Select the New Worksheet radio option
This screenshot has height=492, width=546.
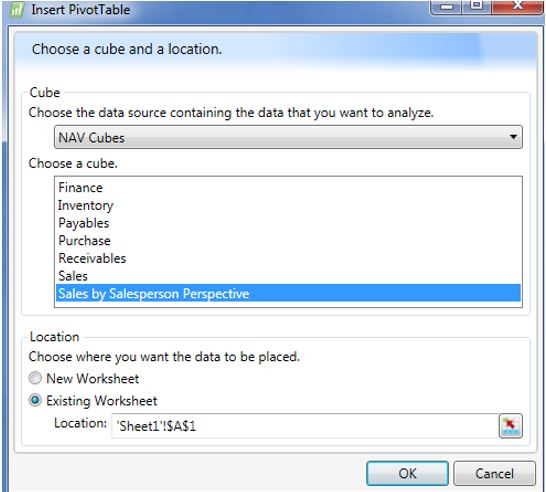coord(35,378)
